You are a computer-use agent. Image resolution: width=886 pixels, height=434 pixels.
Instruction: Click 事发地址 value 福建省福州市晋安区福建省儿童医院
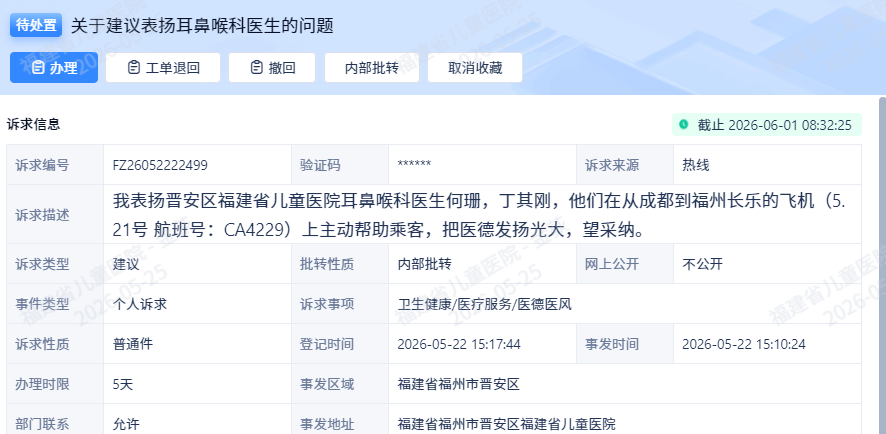(506, 424)
